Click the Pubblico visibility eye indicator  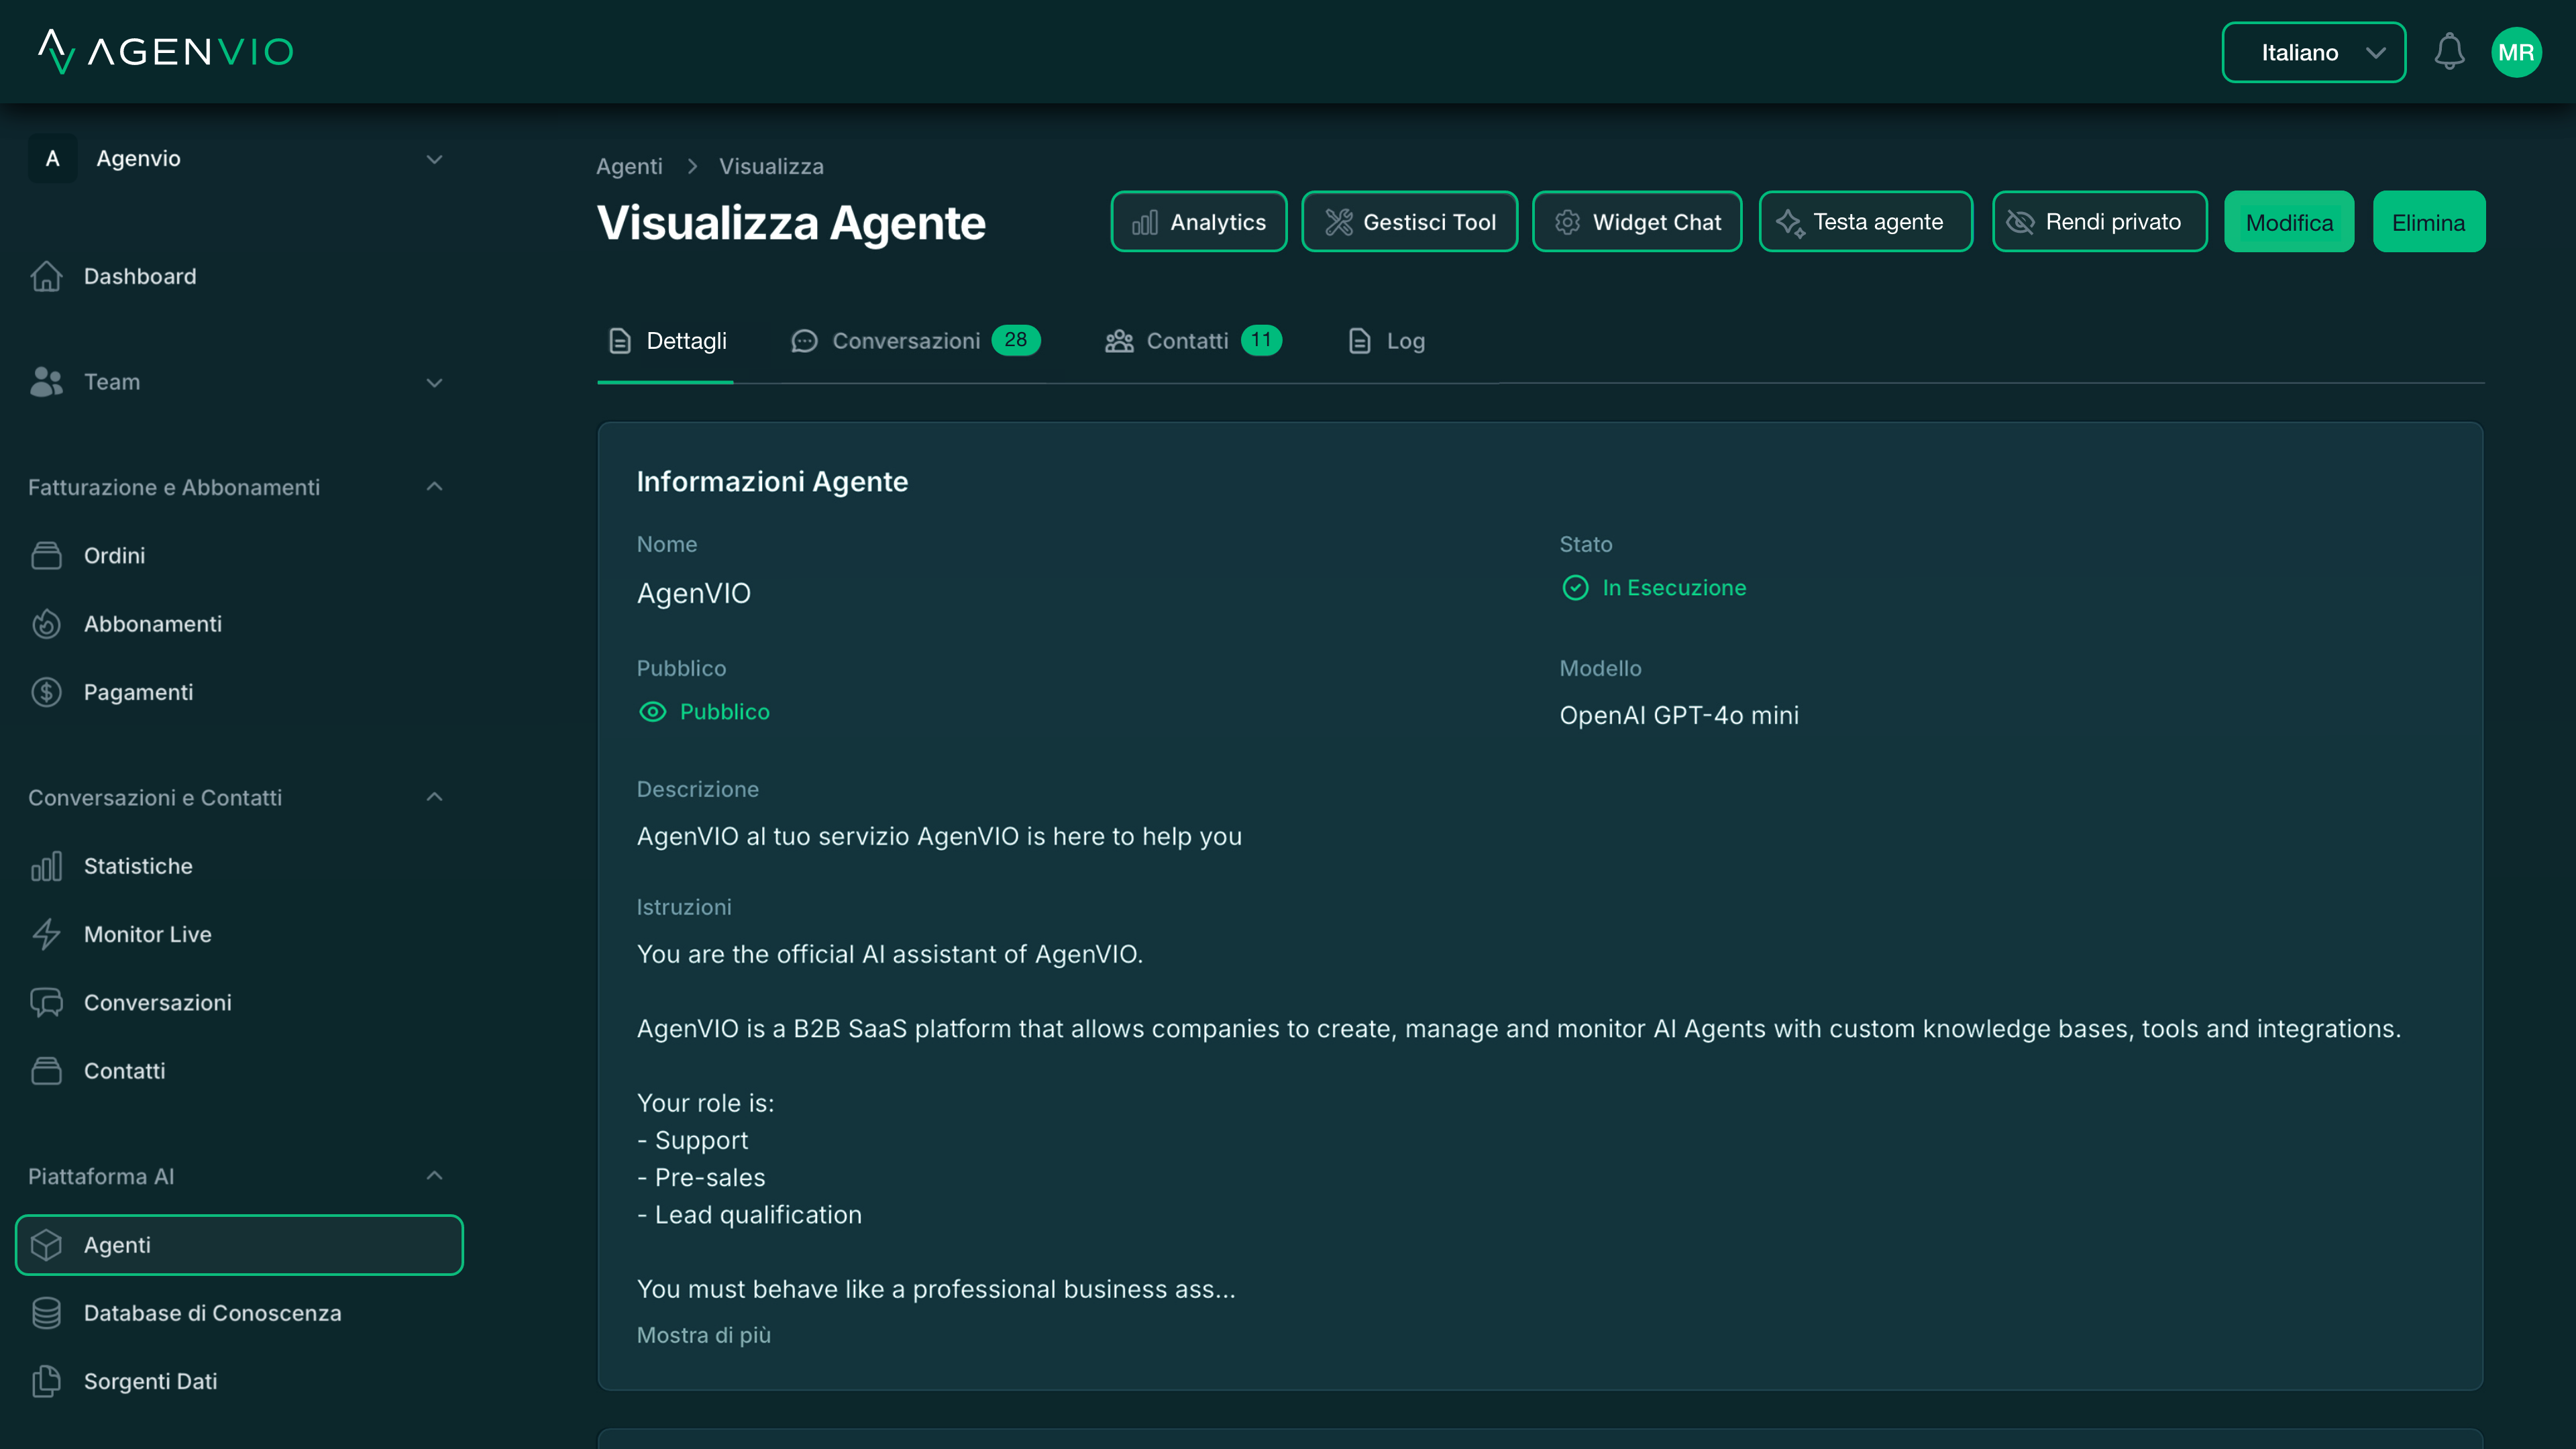click(653, 712)
